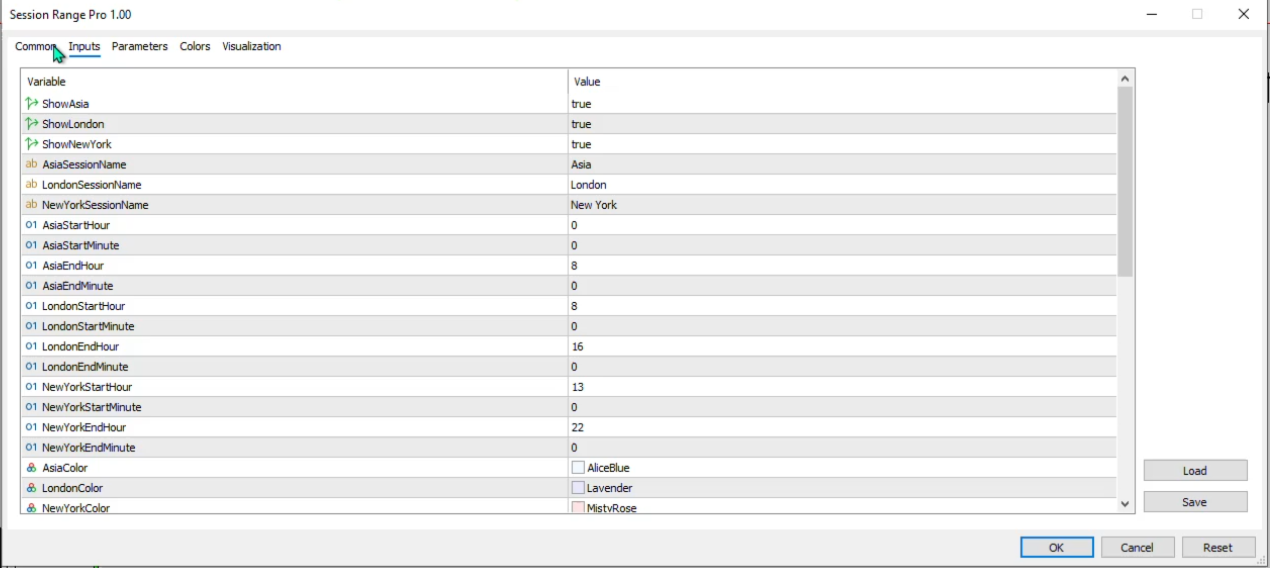This screenshot has width=1270, height=568.
Task: Click the integer icon beside LondonStartHour
Action: (31, 306)
